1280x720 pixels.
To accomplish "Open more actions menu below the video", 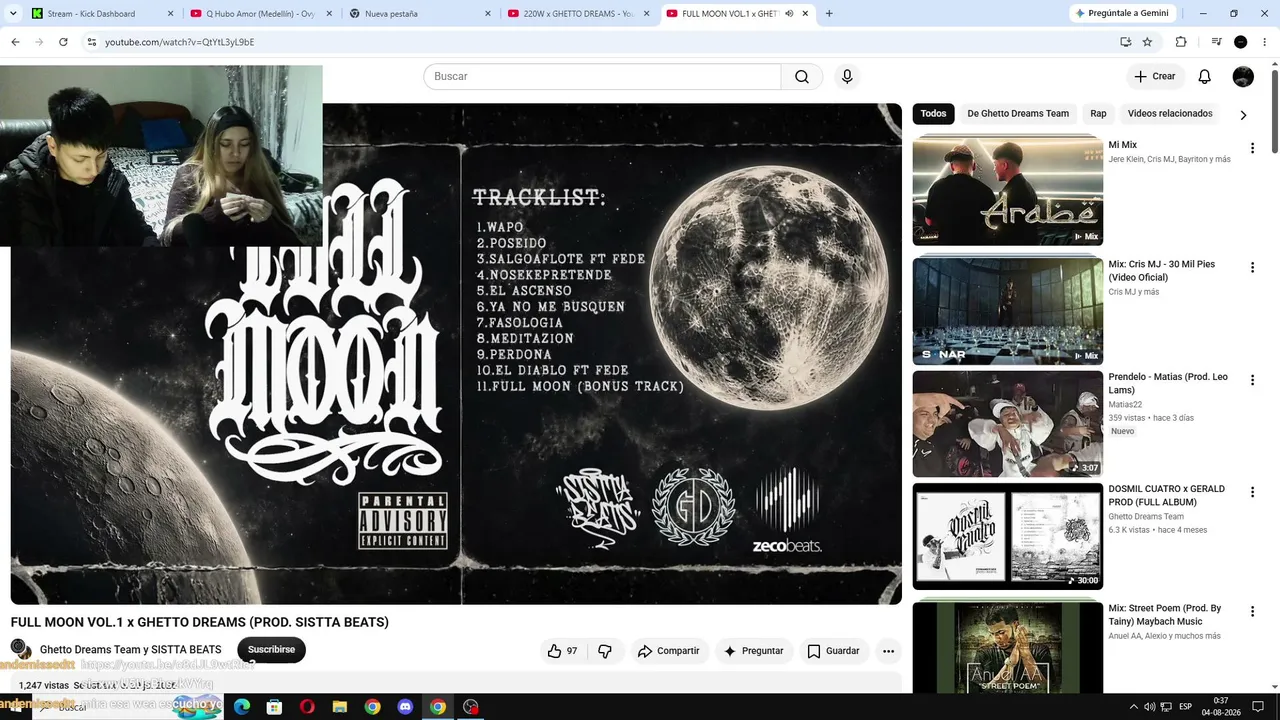I will pos(888,651).
